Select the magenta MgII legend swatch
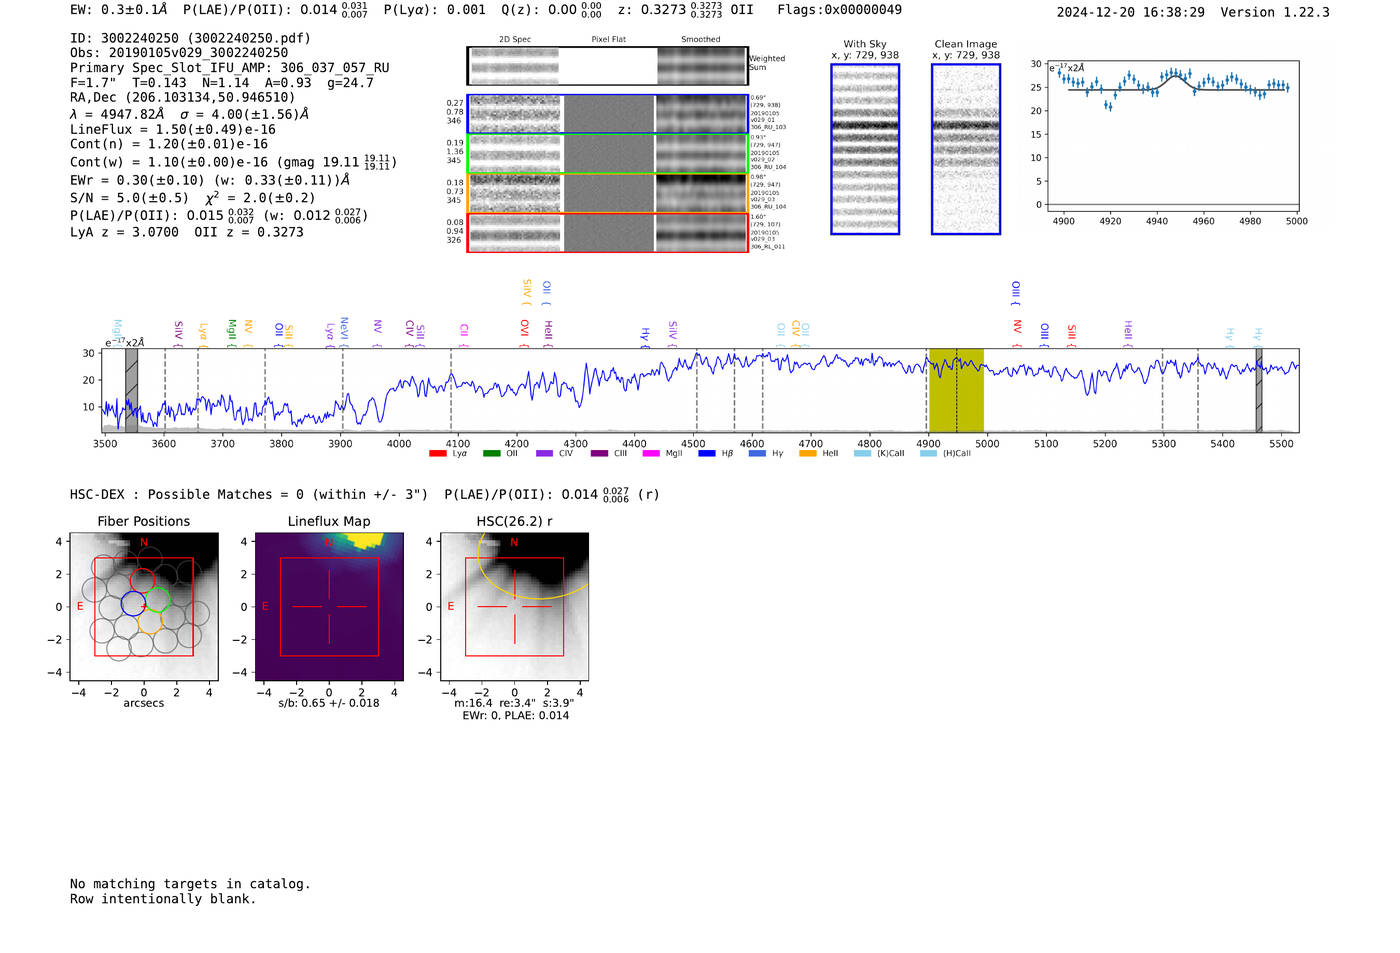The height and width of the screenshot is (953, 1400). point(651,454)
